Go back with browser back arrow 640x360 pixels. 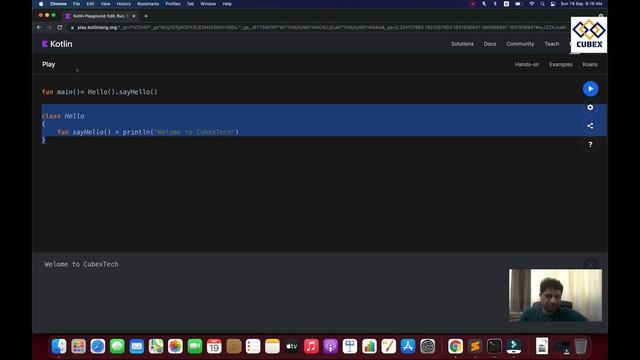[x=39, y=27]
